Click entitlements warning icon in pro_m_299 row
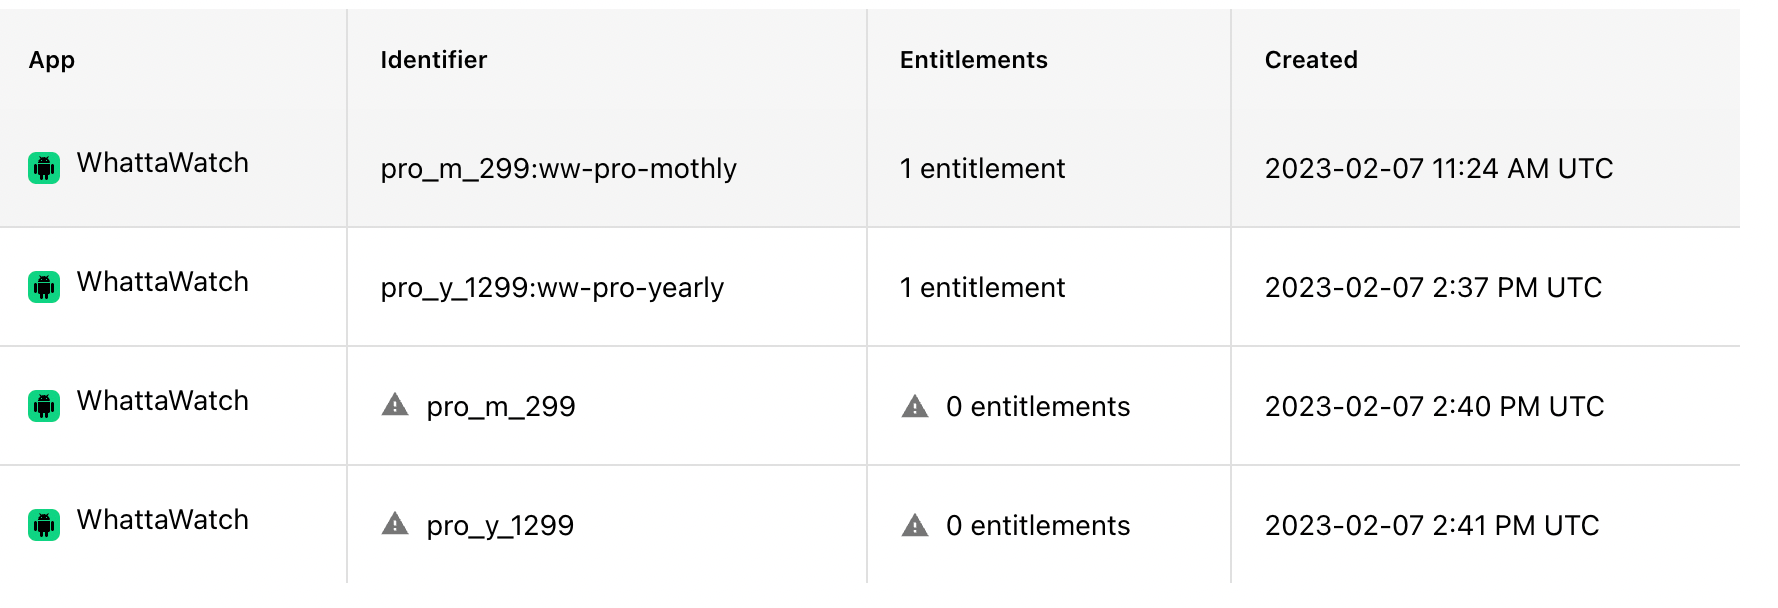1778x608 pixels. (x=915, y=406)
